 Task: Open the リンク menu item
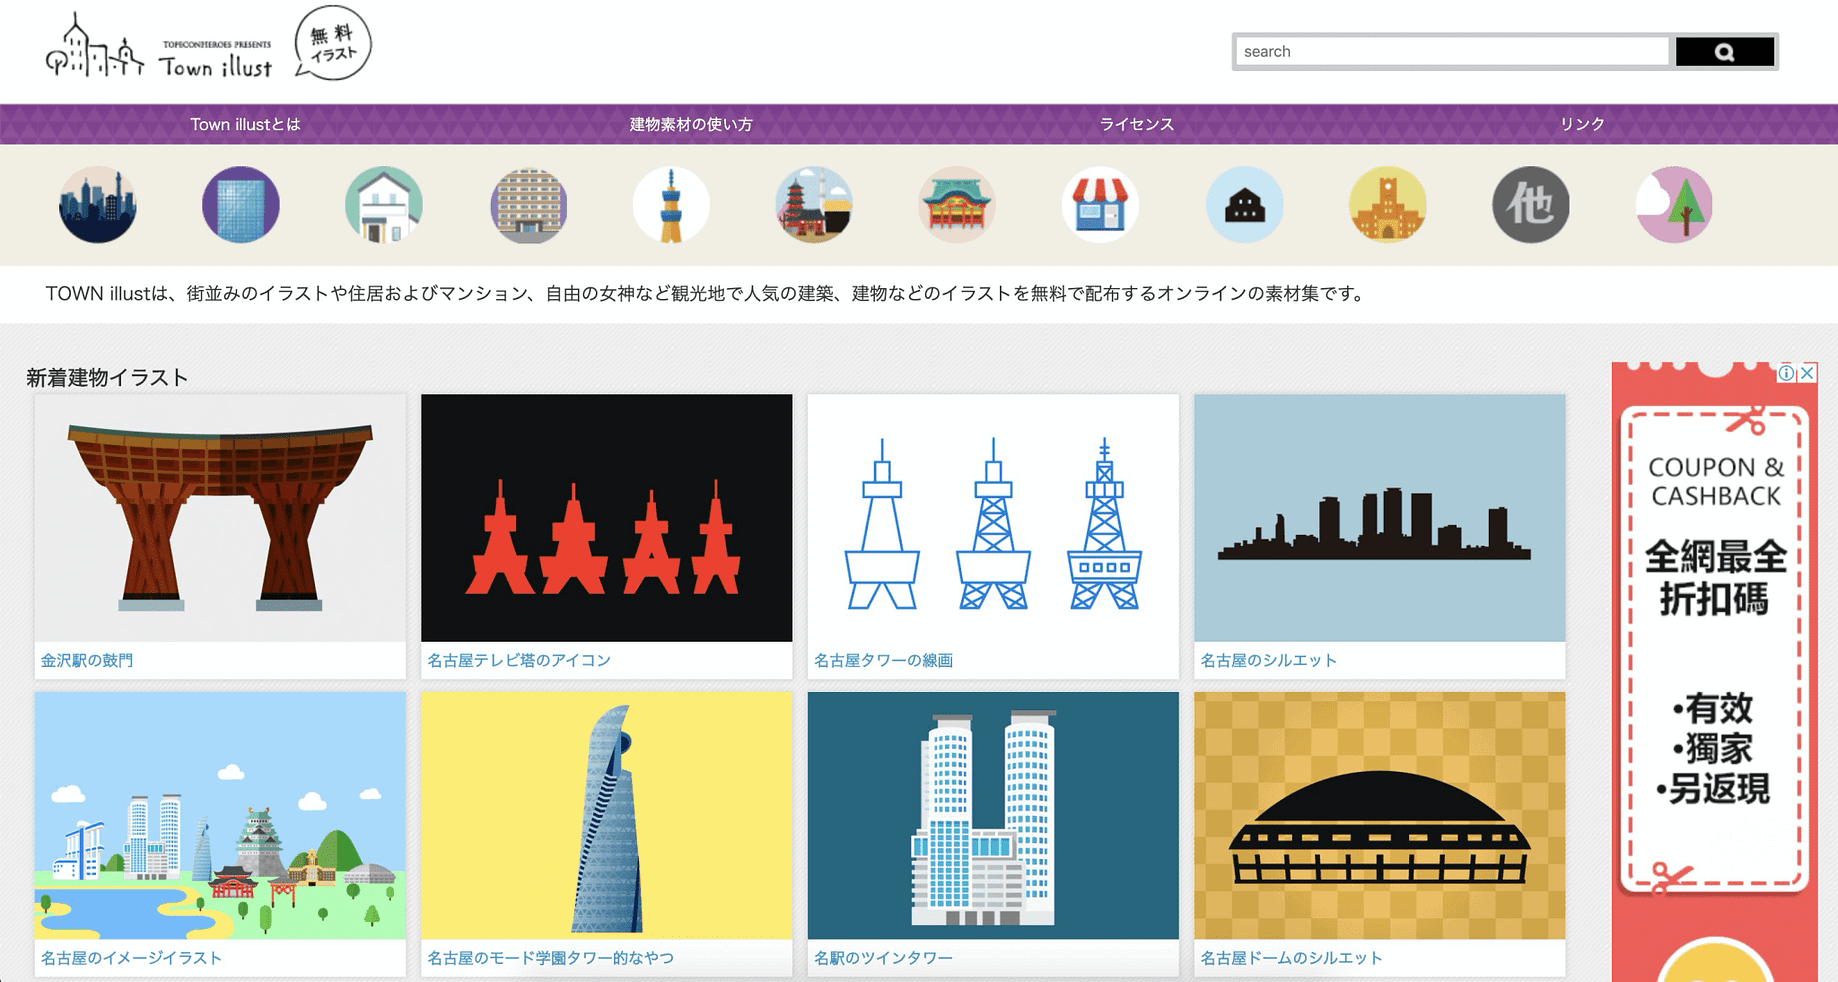[1583, 125]
